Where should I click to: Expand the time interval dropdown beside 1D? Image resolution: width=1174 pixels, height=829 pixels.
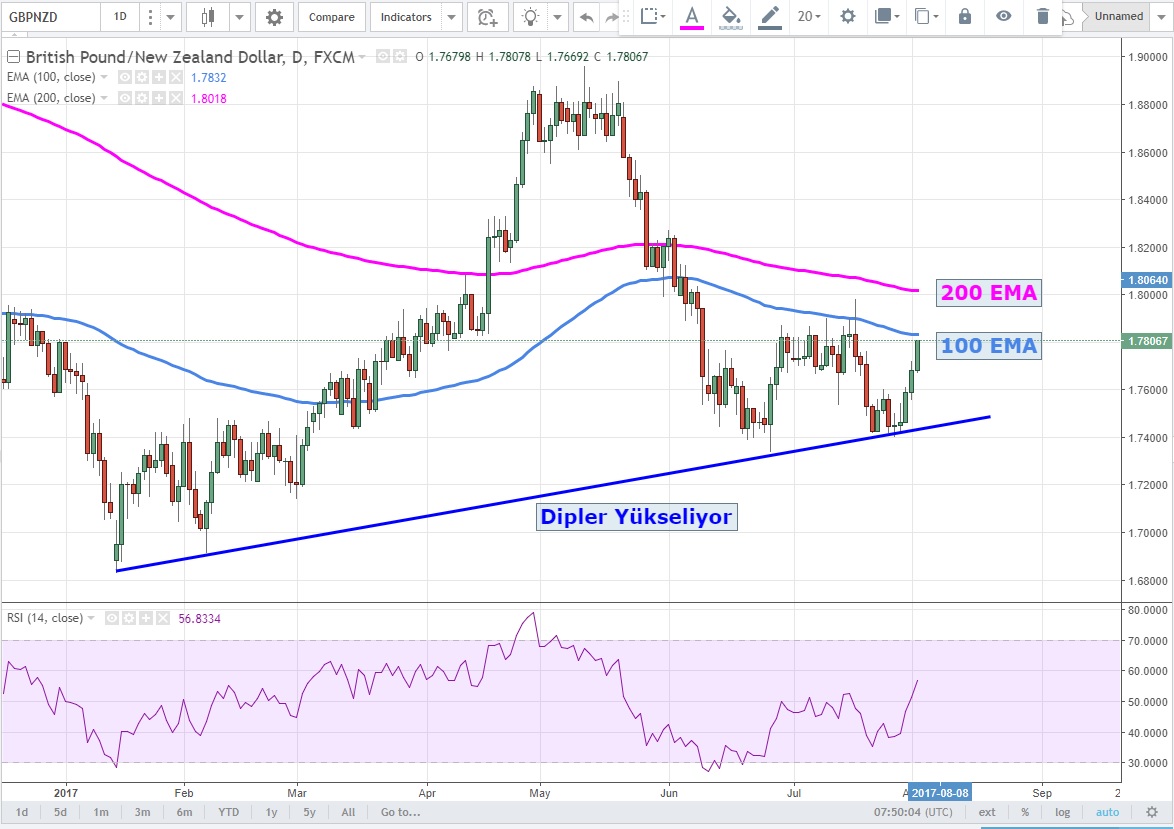pos(171,17)
